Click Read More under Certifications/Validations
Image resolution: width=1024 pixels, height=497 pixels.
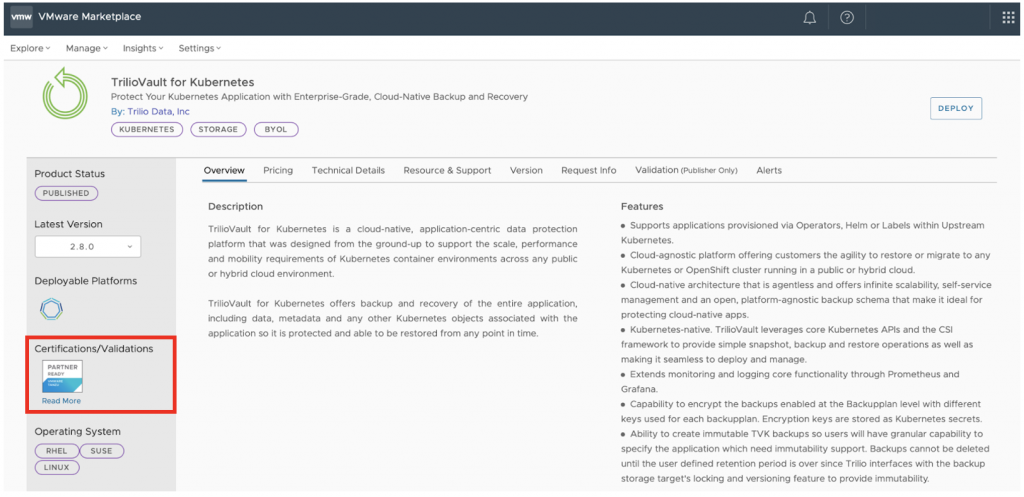pyautogui.click(x=61, y=400)
